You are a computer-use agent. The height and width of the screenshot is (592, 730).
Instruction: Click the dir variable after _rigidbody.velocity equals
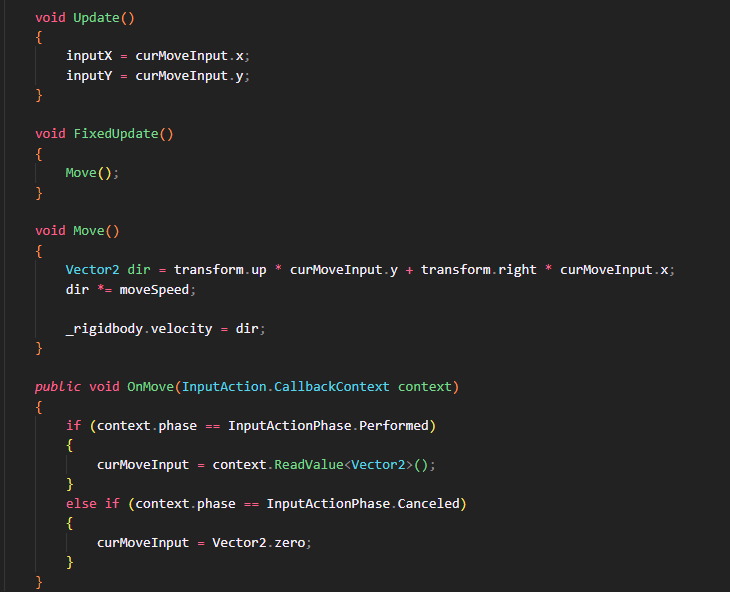[247, 329]
